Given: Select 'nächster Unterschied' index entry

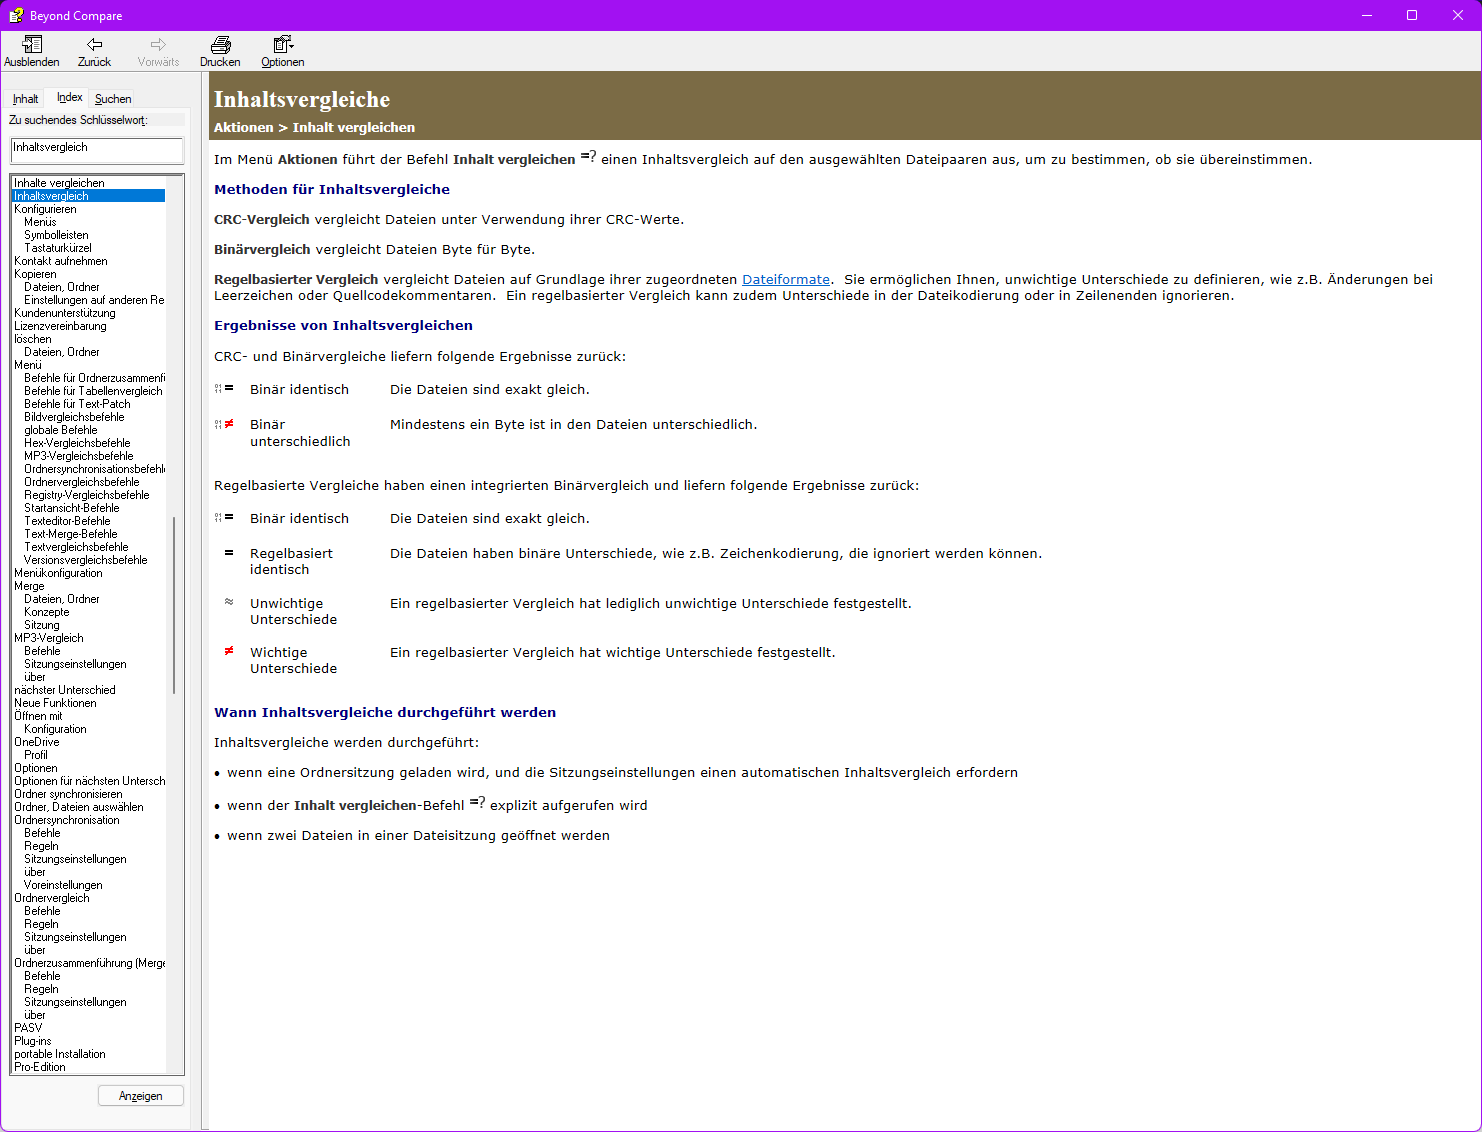Looking at the screenshot, I should (x=65, y=690).
